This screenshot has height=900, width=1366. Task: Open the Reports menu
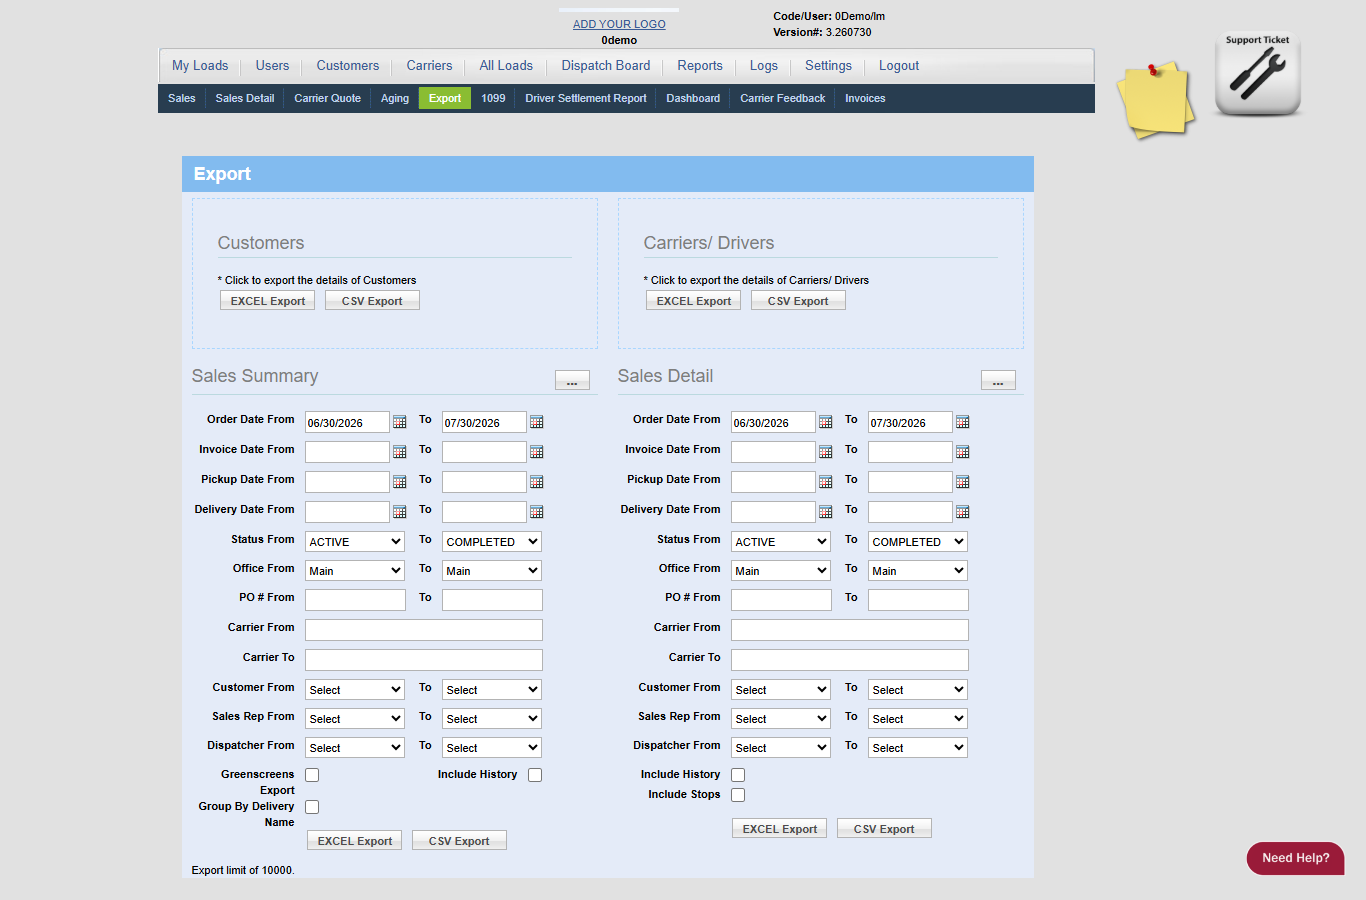(x=700, y=66)
